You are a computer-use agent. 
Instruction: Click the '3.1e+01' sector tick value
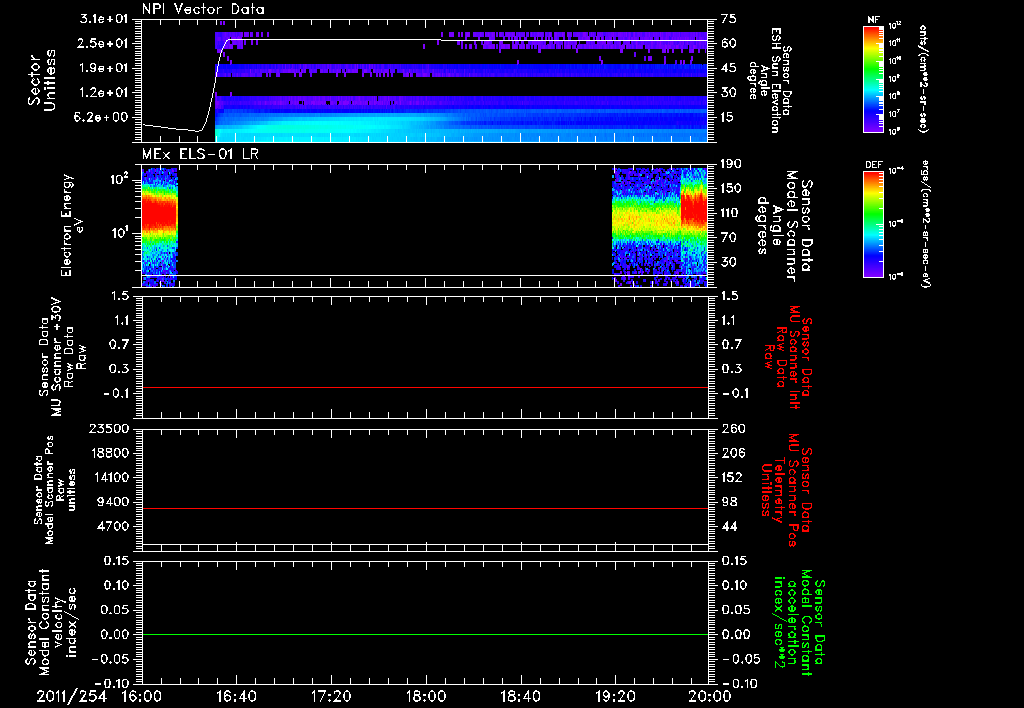point(103,18)
